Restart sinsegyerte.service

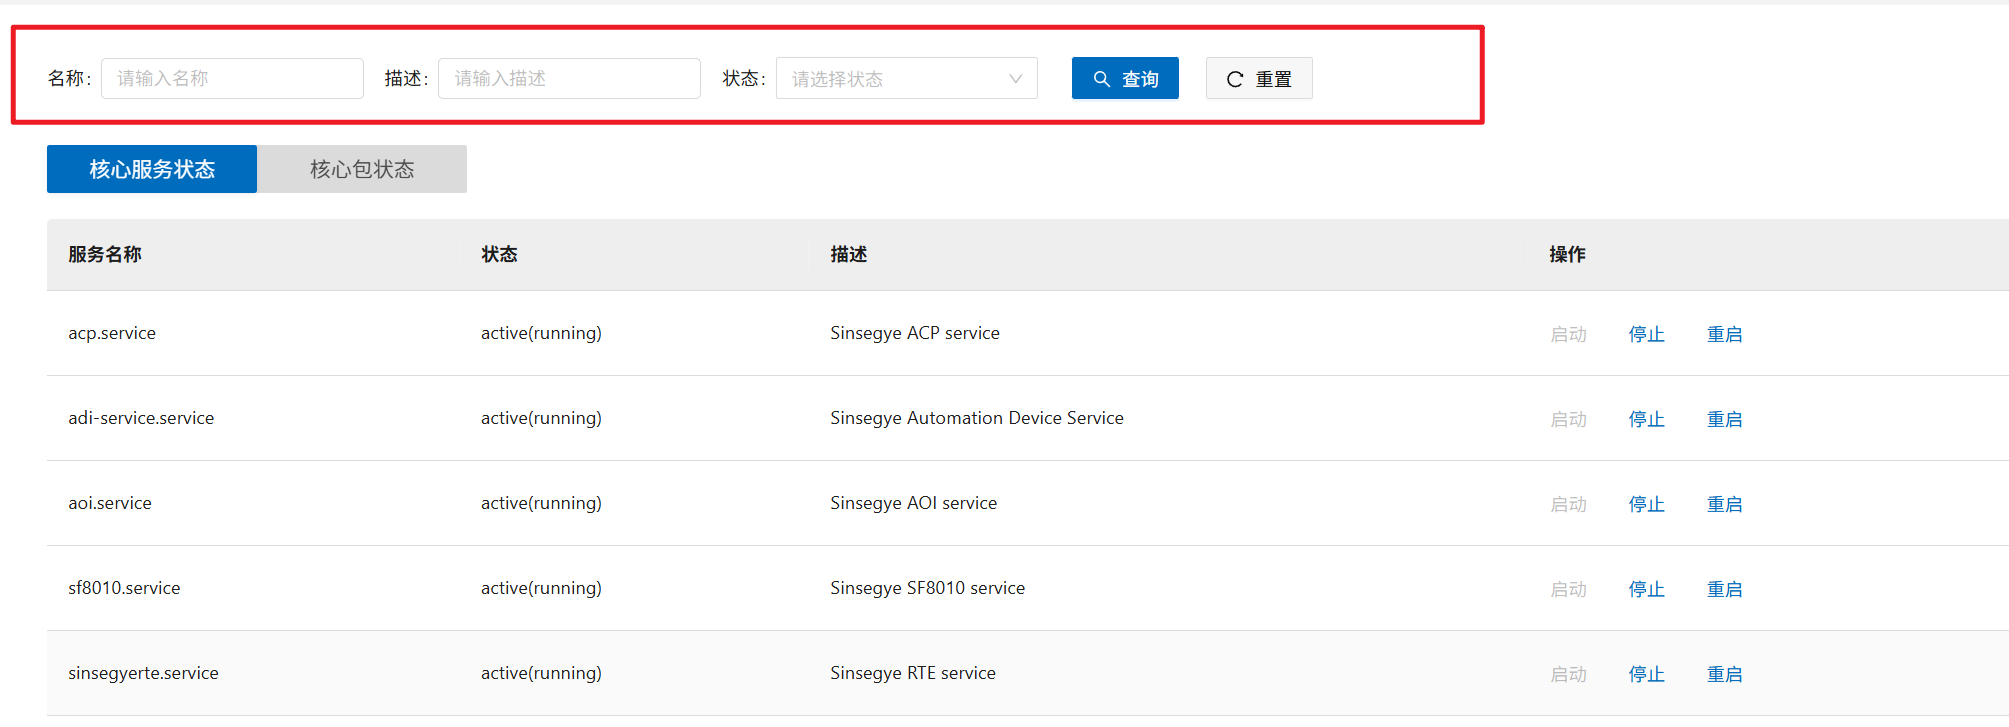1724,674
